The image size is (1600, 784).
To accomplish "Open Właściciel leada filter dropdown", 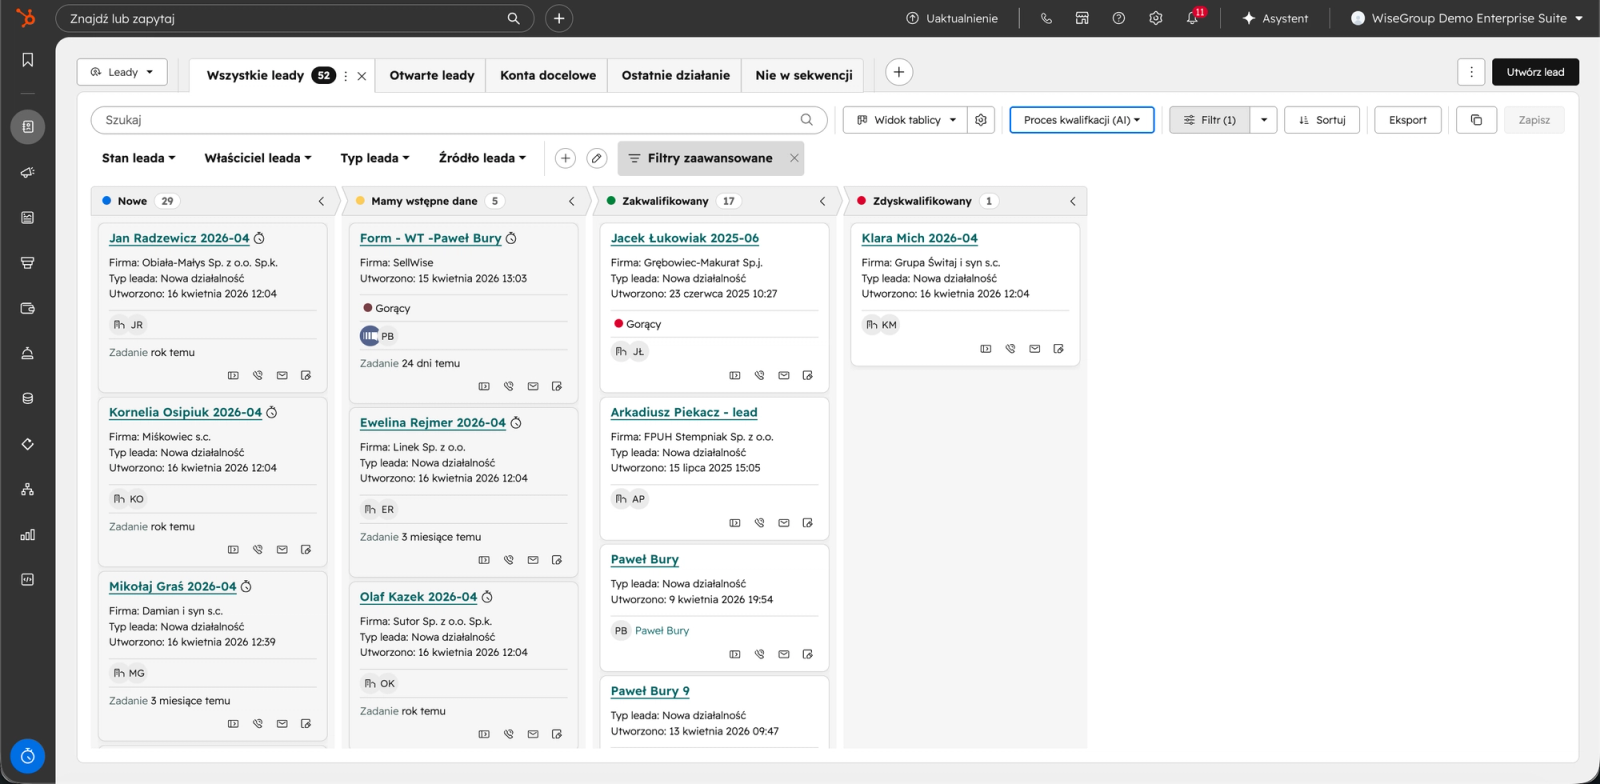I will pyautogui.click(x=258, y=158).
